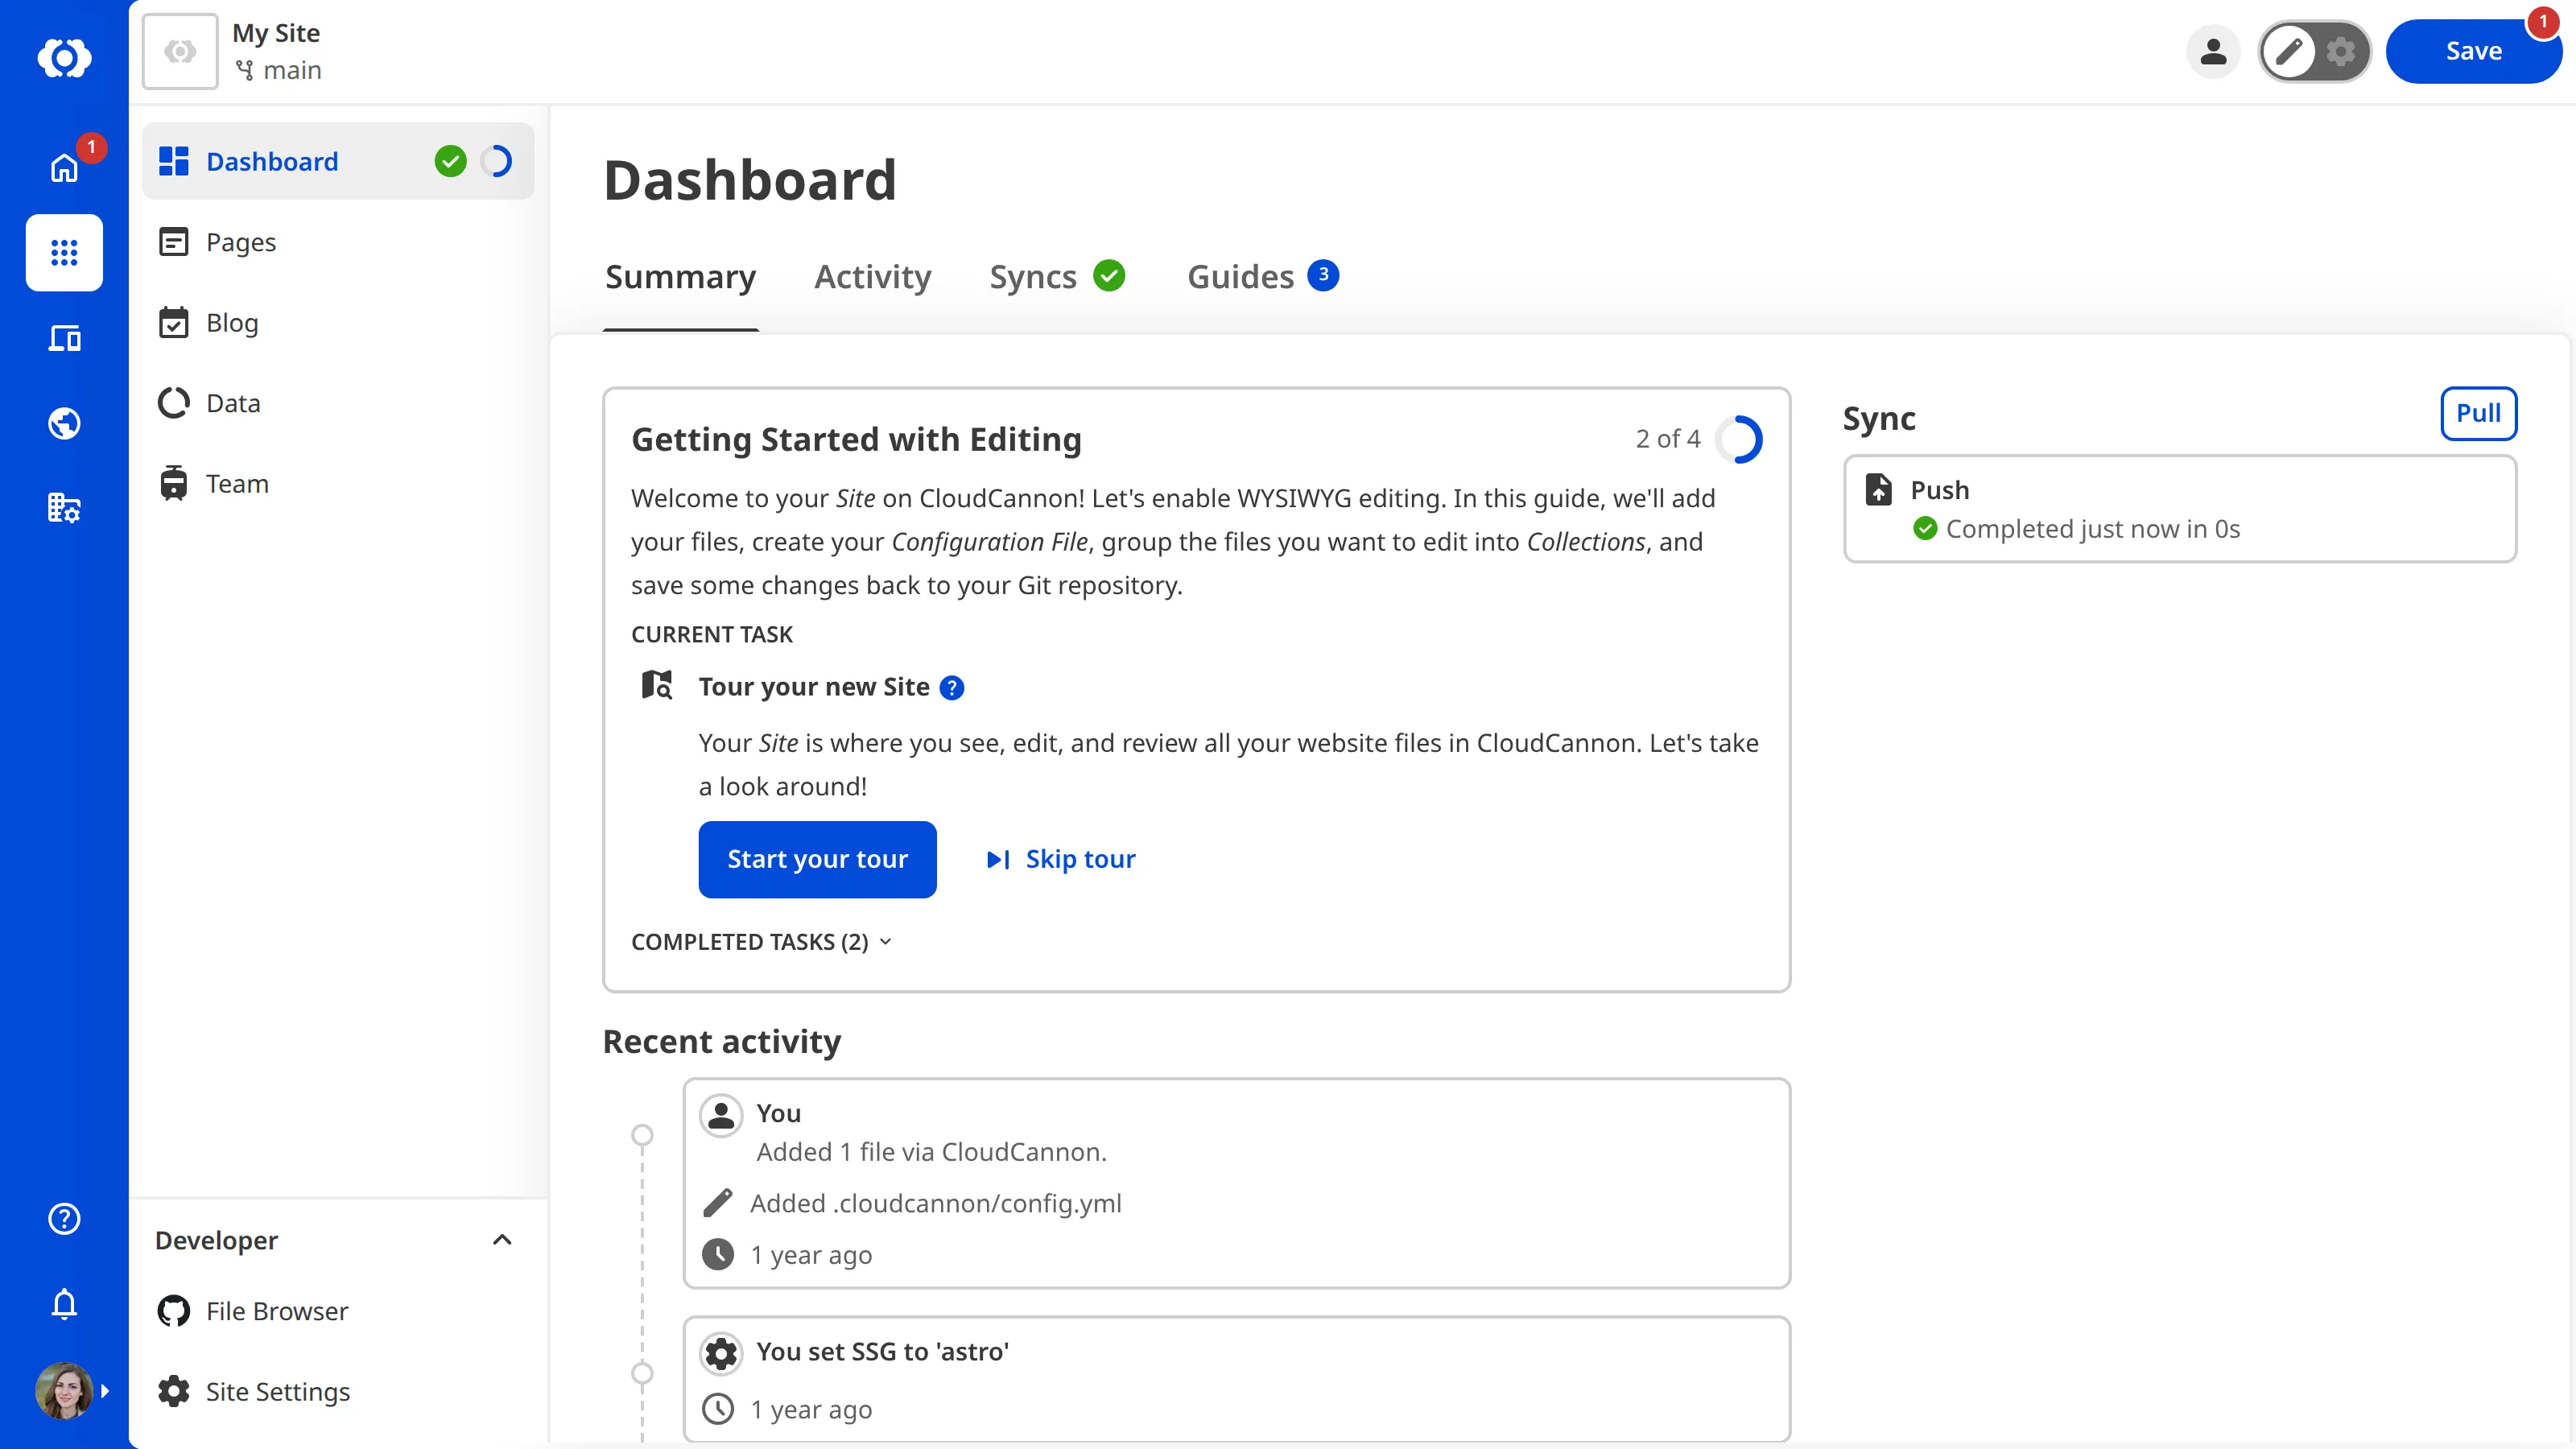Screen dimensions: 2576x1449
Task: Click the green check status on Dashboard item
Action: 450,161
